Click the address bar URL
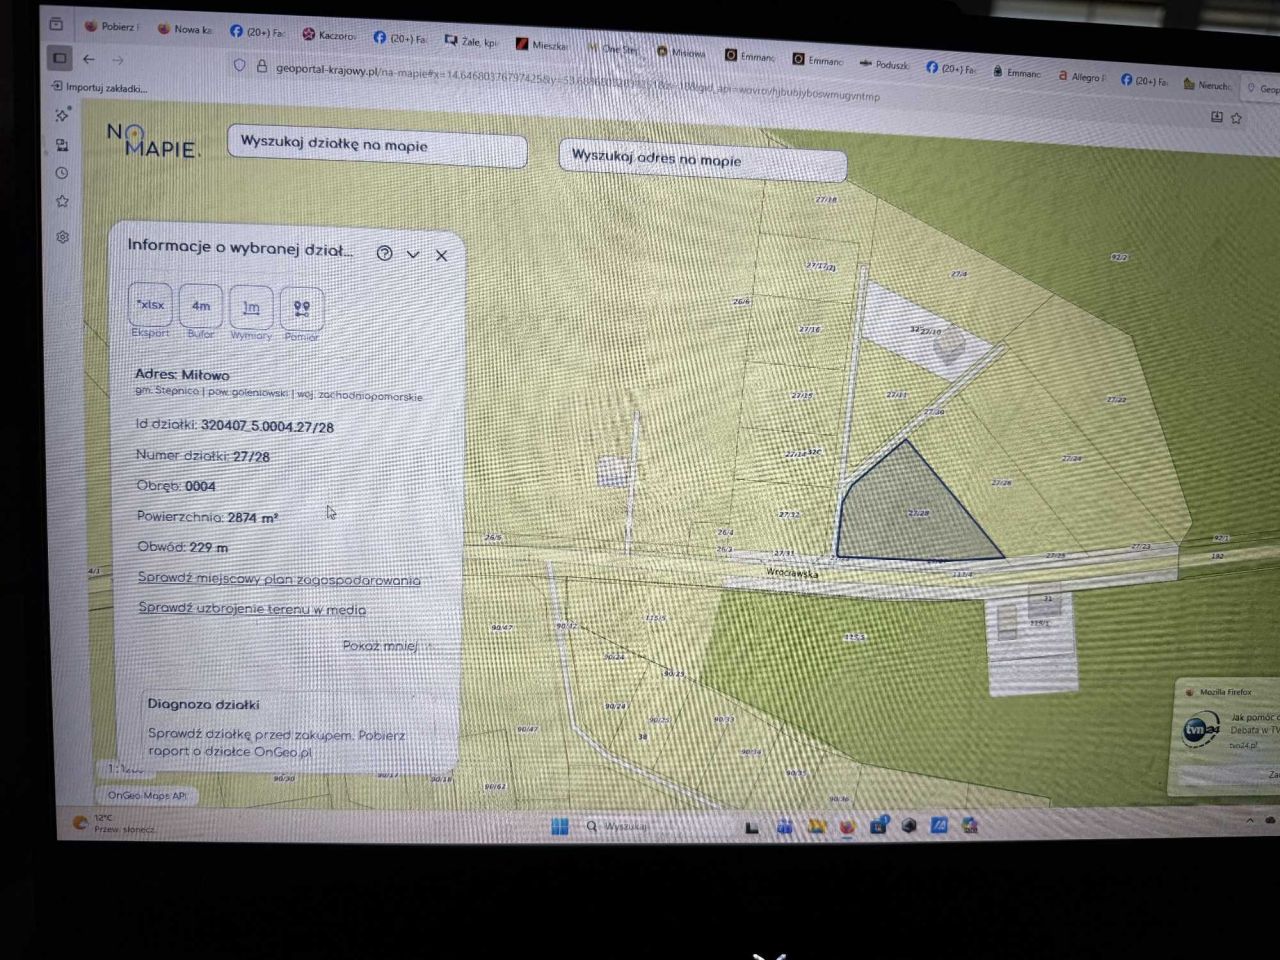This screenshot has height=960, width=1280. (577, 83)
